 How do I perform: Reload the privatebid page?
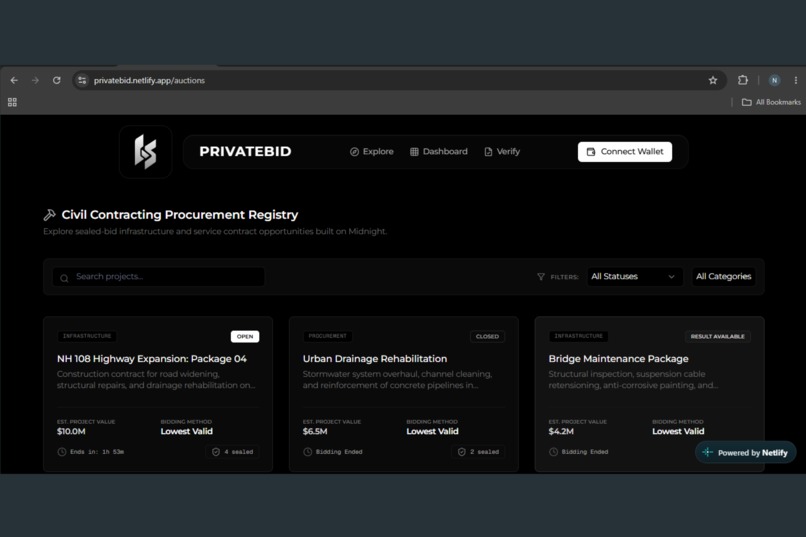(x=57, y=80)
